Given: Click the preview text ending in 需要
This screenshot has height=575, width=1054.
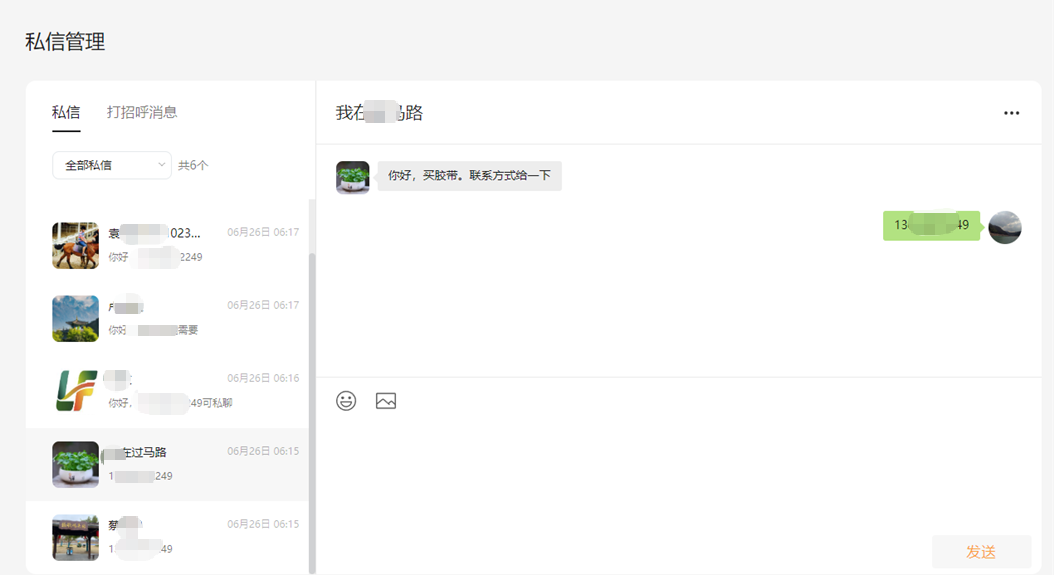Looking at the screenshot, I should tap(153, 330).
